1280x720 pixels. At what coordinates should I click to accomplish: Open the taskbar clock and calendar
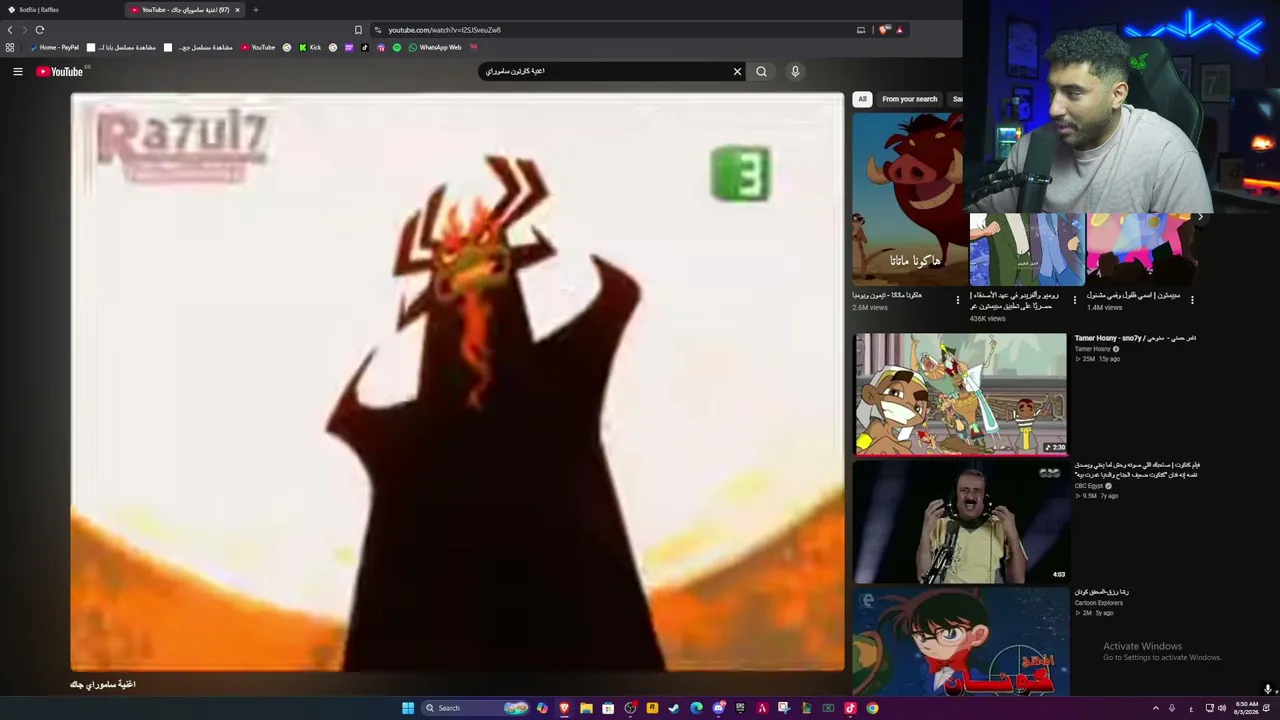[x=1247, y=708]
